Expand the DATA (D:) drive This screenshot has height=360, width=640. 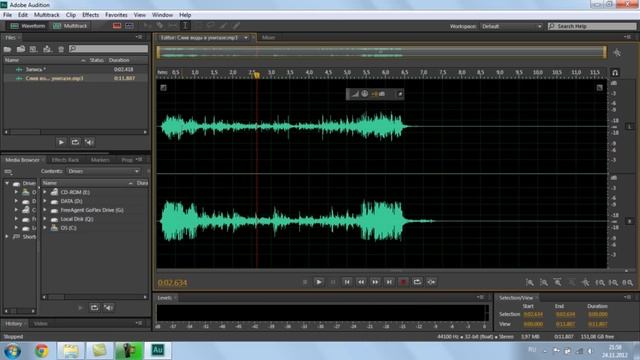coord(45,201)
